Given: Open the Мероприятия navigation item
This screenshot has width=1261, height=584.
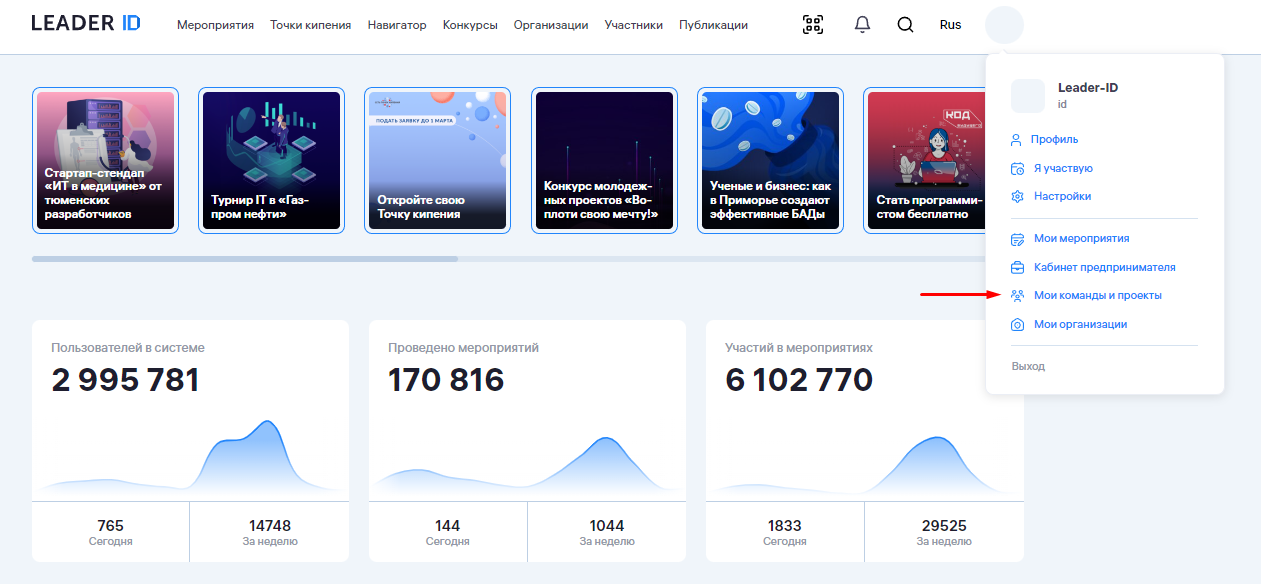Looking at the screenshot, I should [x=215, y=25].
